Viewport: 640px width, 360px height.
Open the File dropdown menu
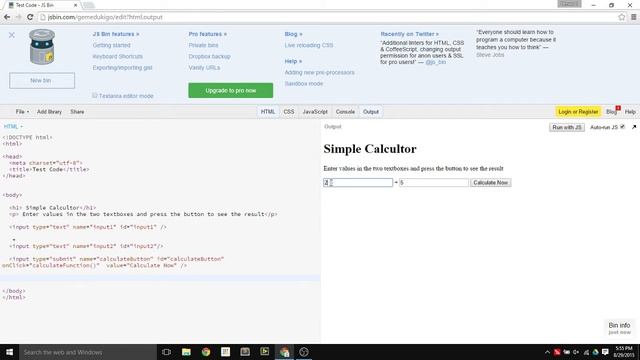pos(22,112)
